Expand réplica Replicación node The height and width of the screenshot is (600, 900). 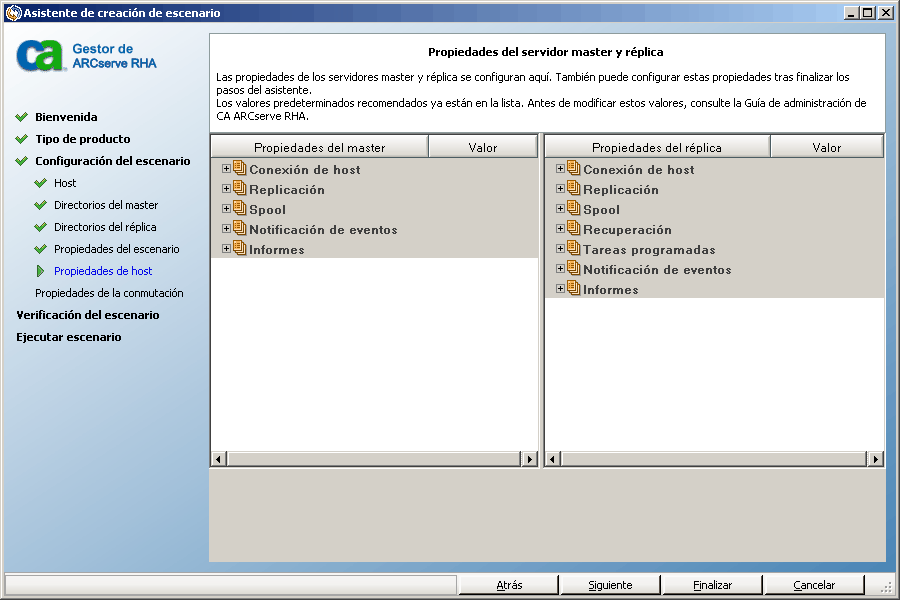pos(560,189)
